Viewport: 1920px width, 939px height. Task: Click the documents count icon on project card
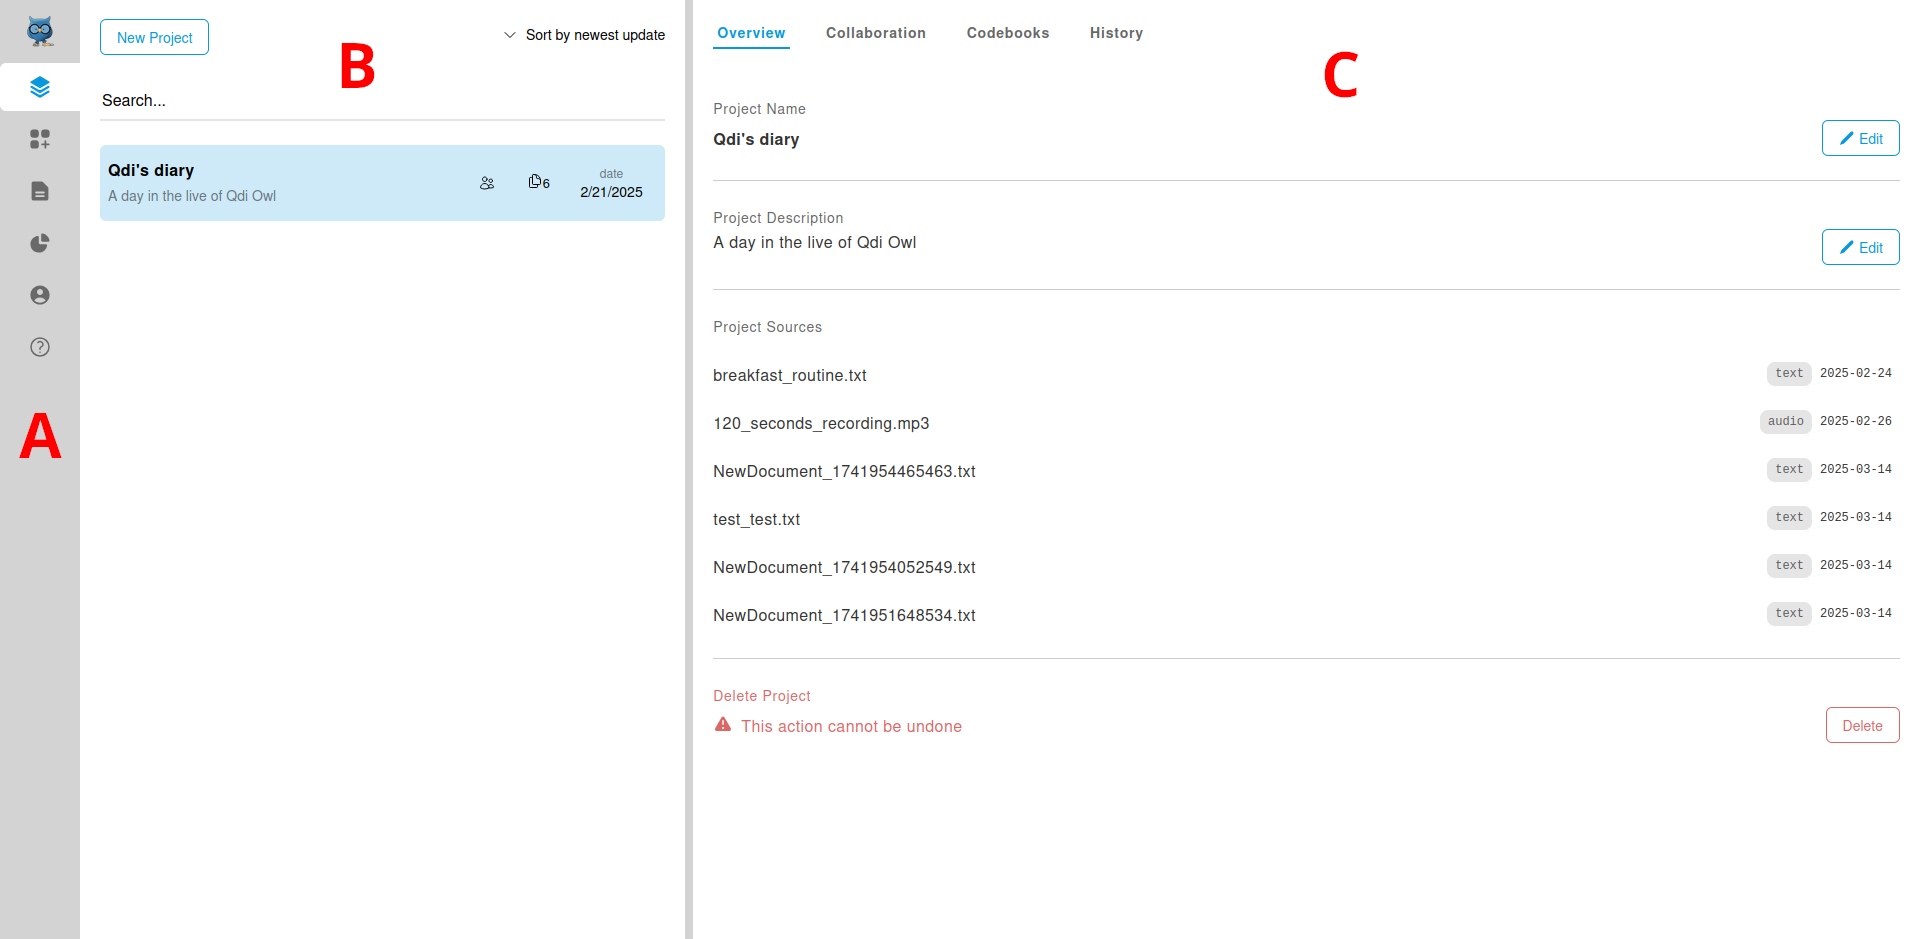point(538,182)
